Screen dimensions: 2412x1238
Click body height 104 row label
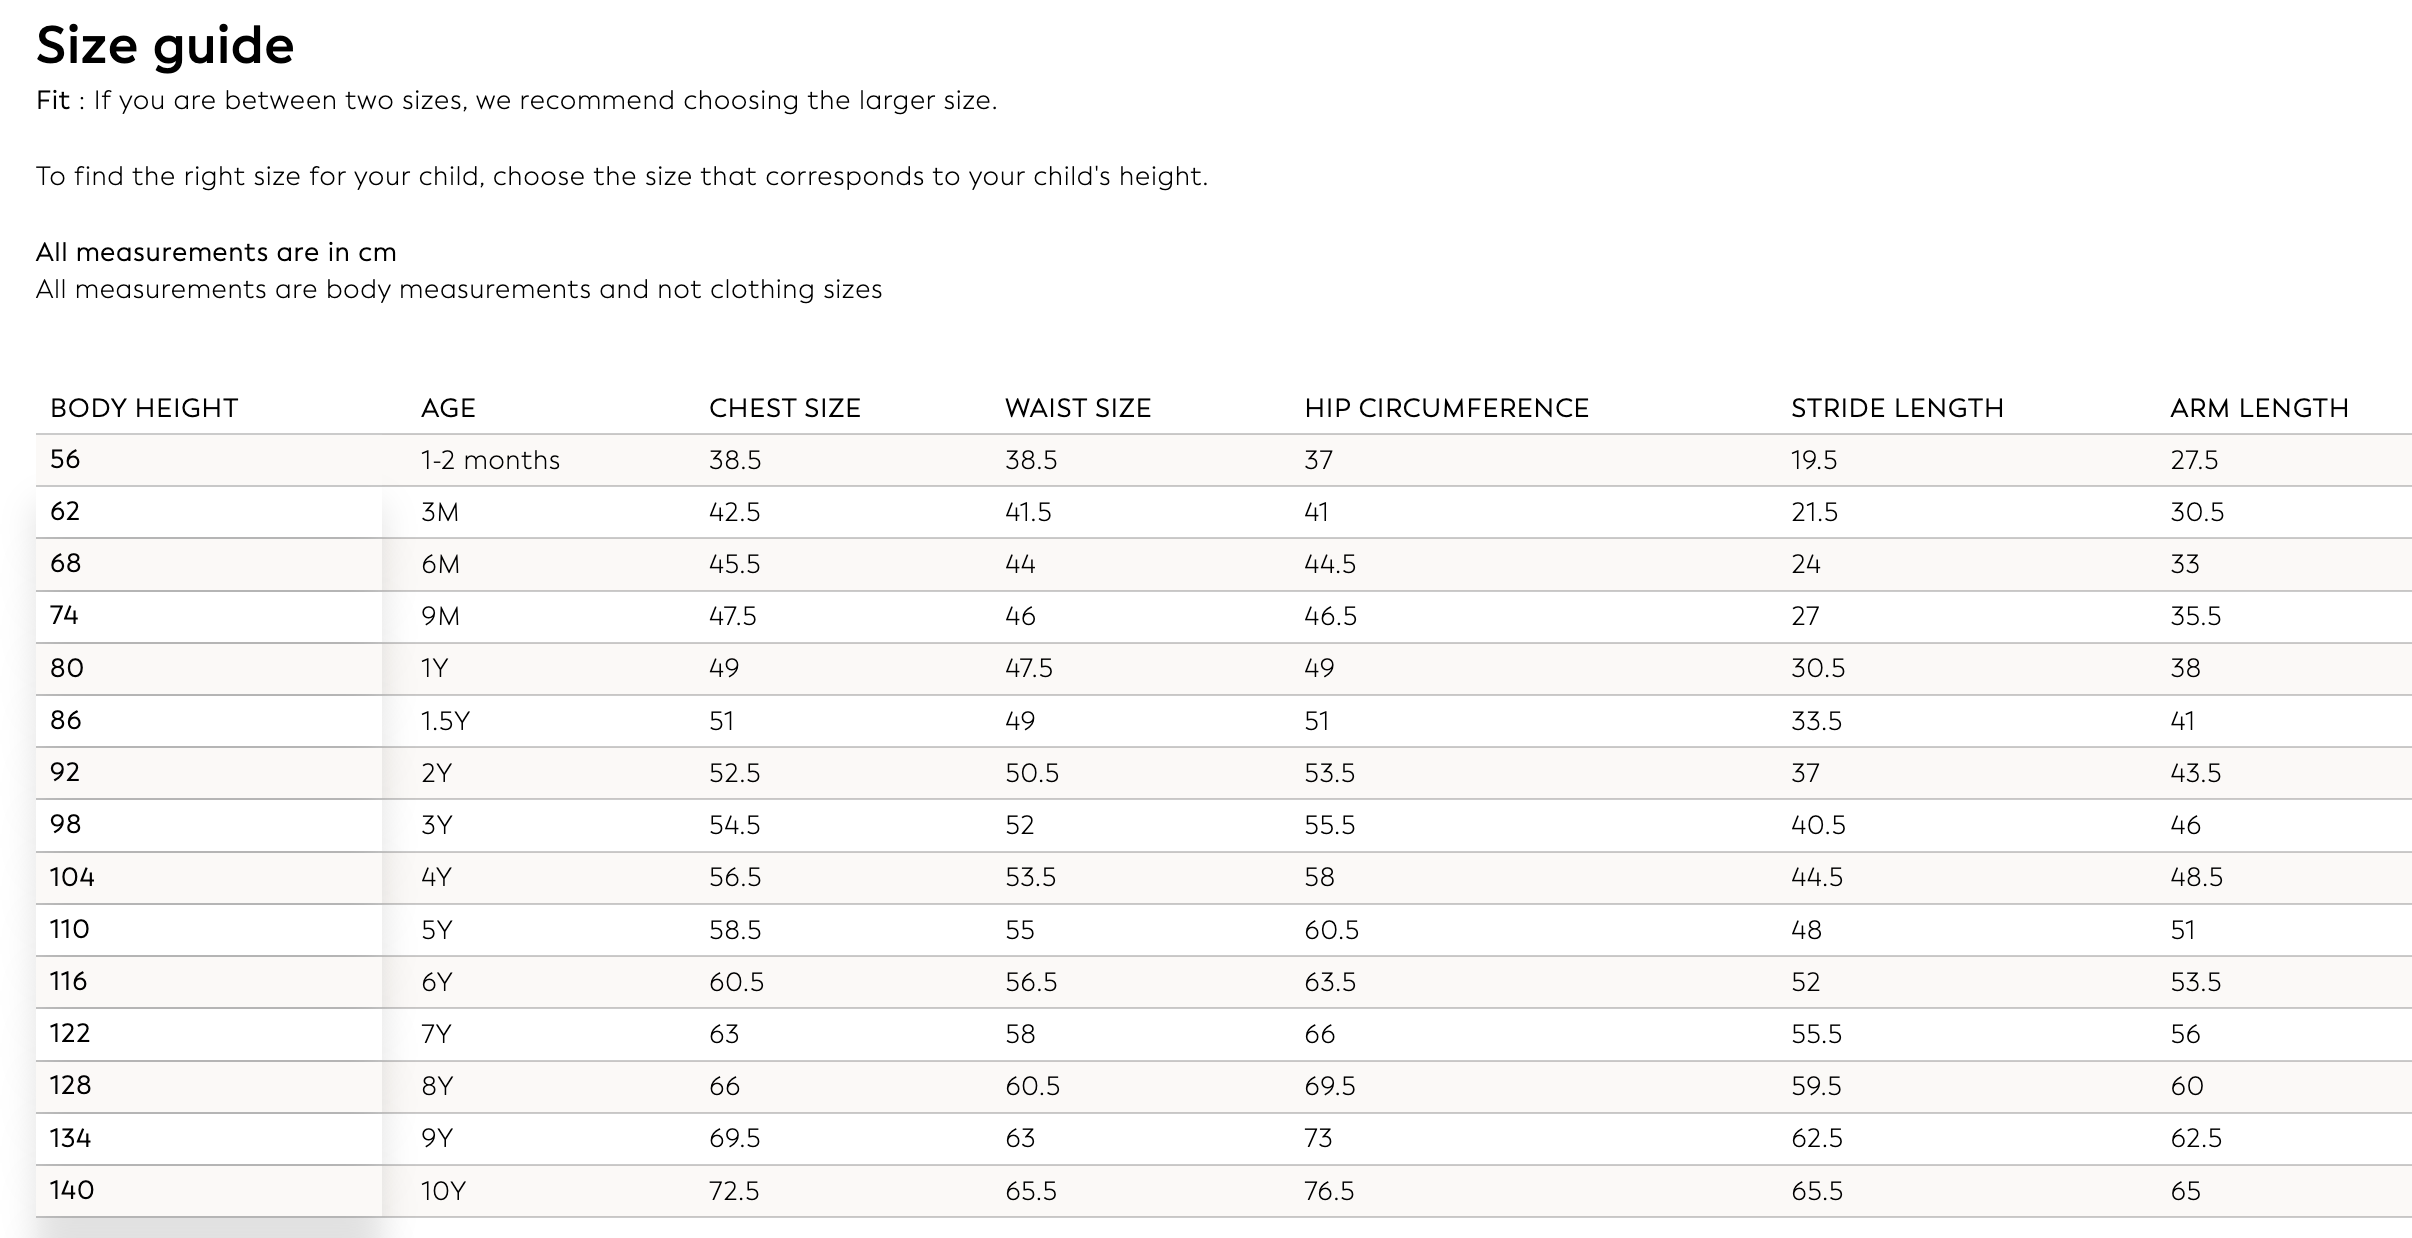tap(72, 877)
